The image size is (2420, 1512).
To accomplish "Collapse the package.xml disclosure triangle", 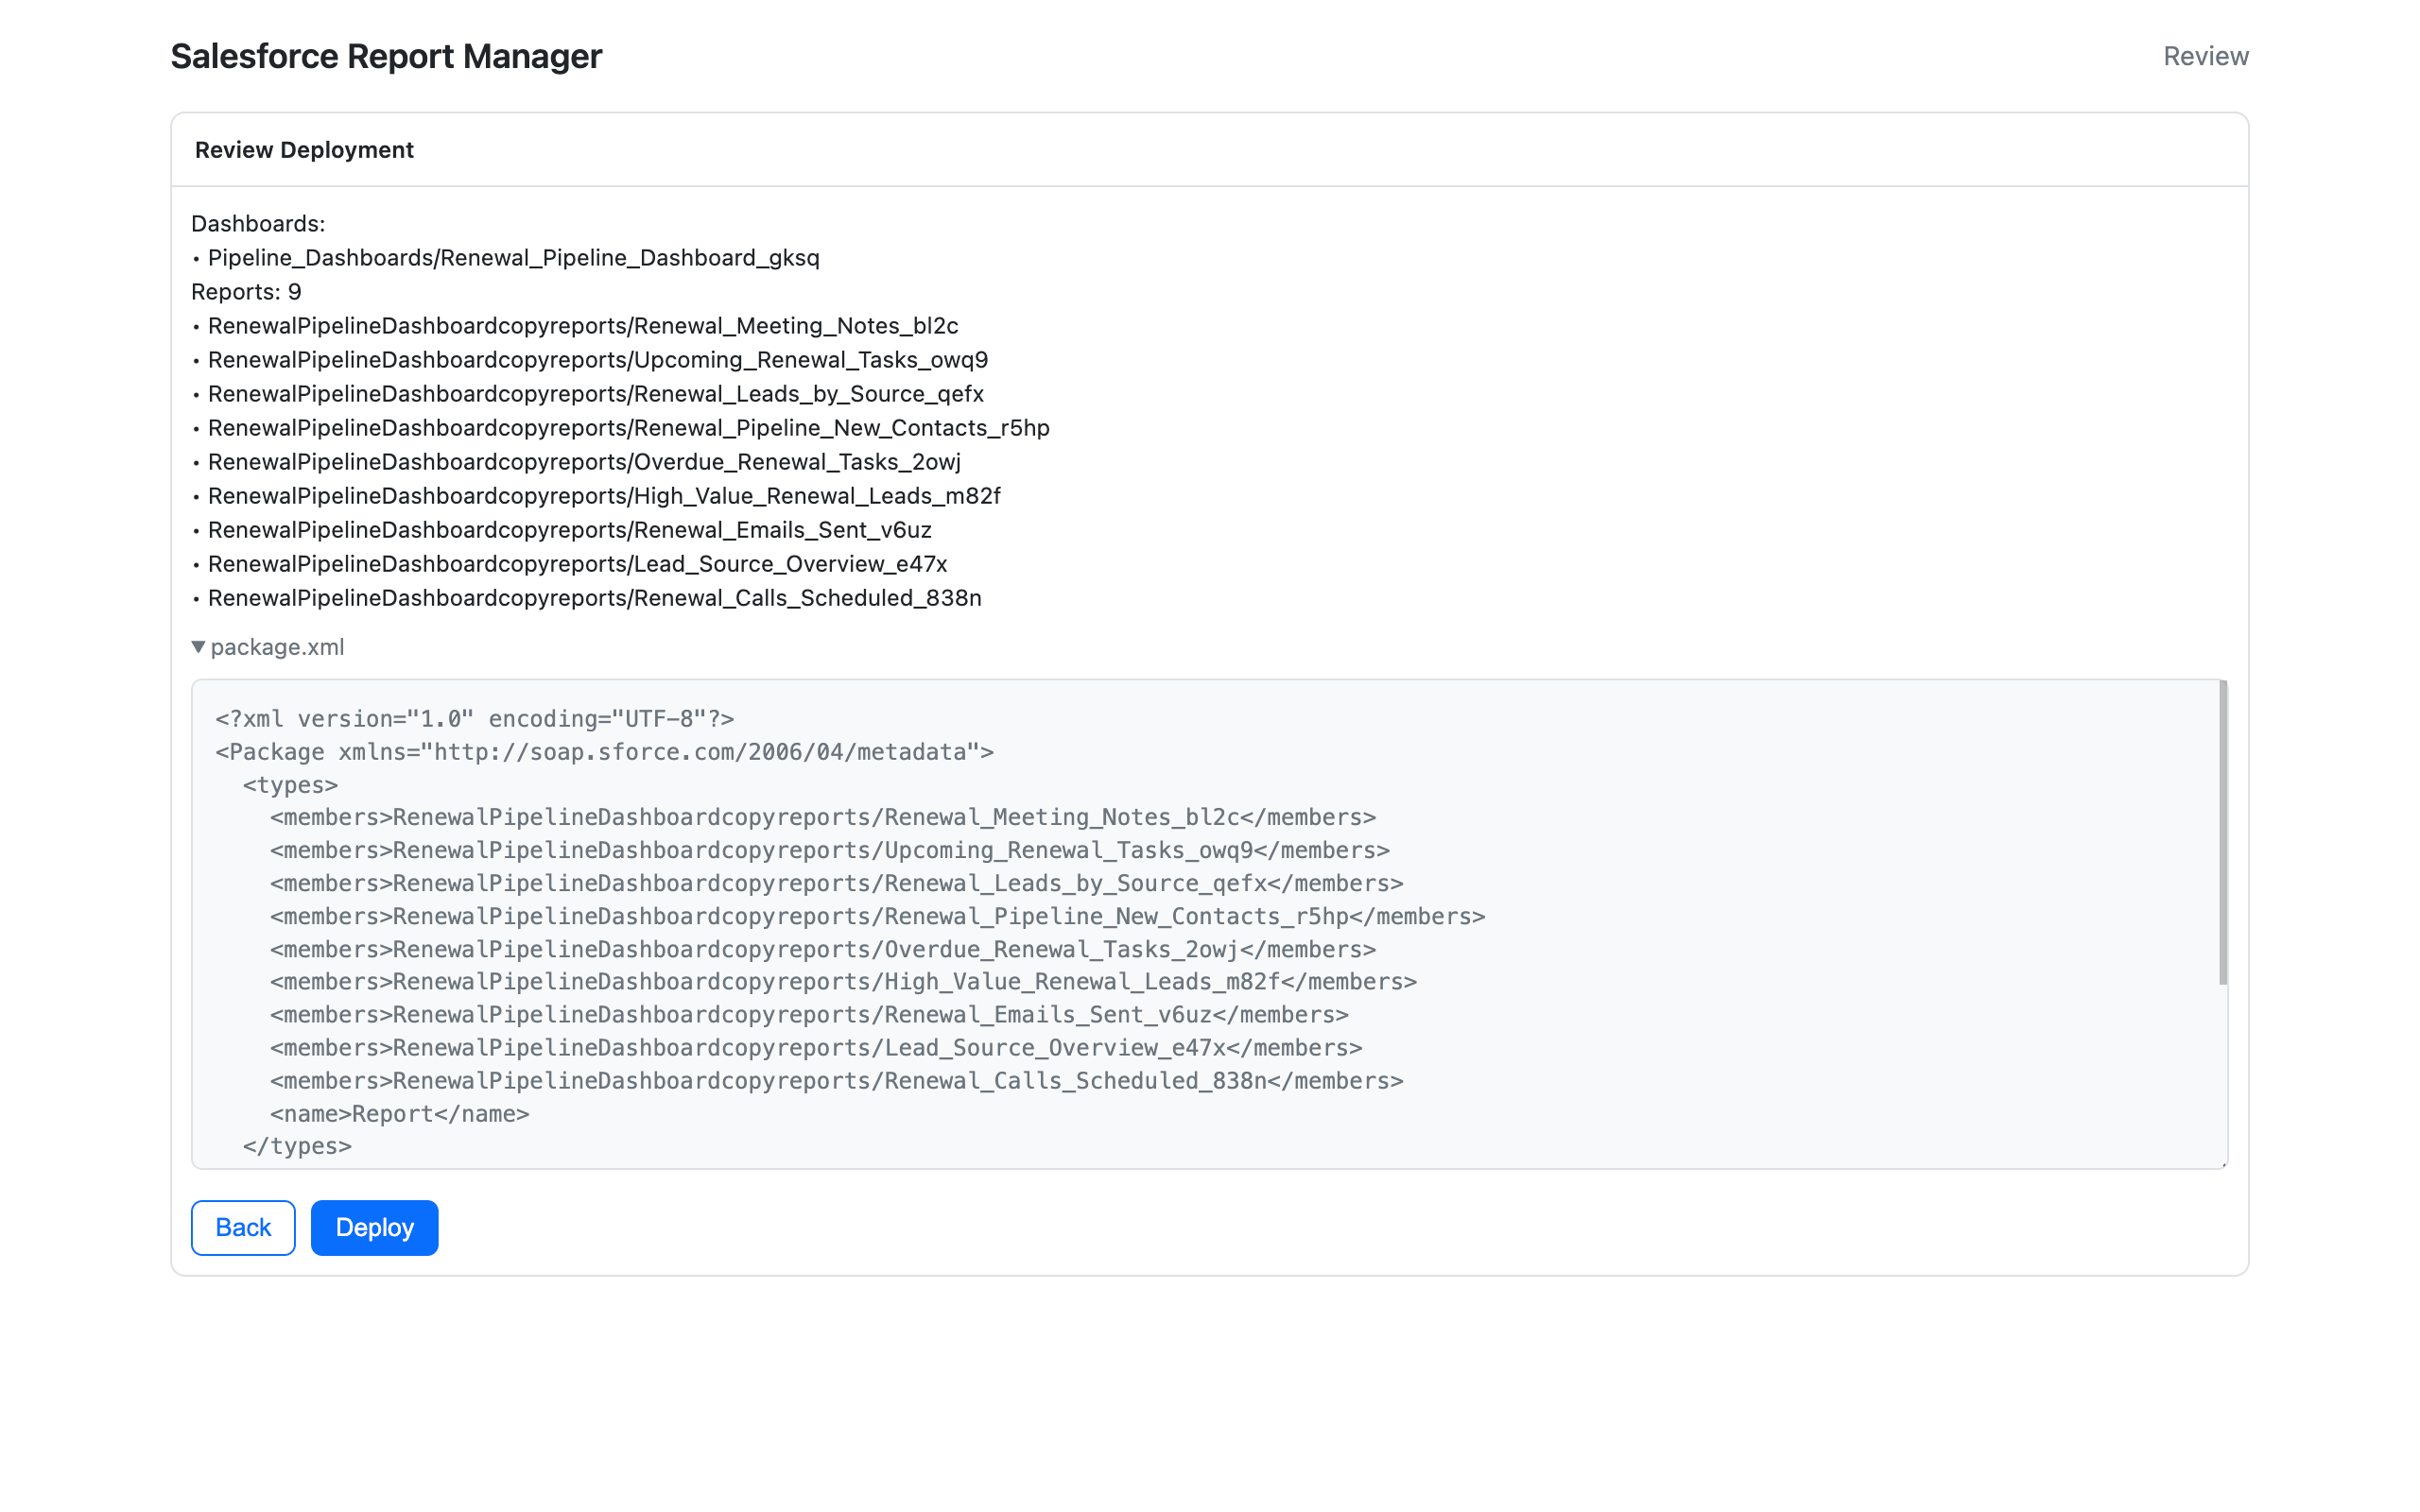I will [x=199, y=647].
